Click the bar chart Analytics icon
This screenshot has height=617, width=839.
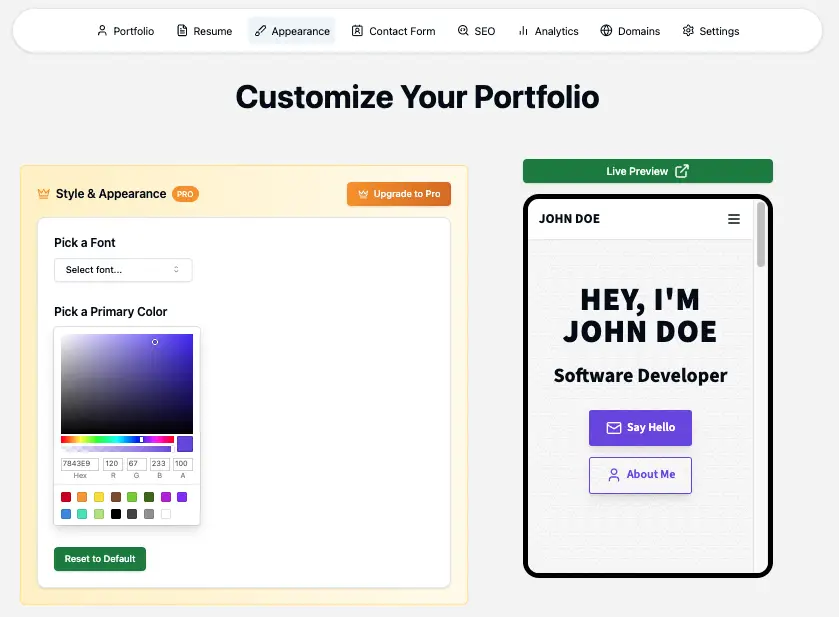(523, 31)
